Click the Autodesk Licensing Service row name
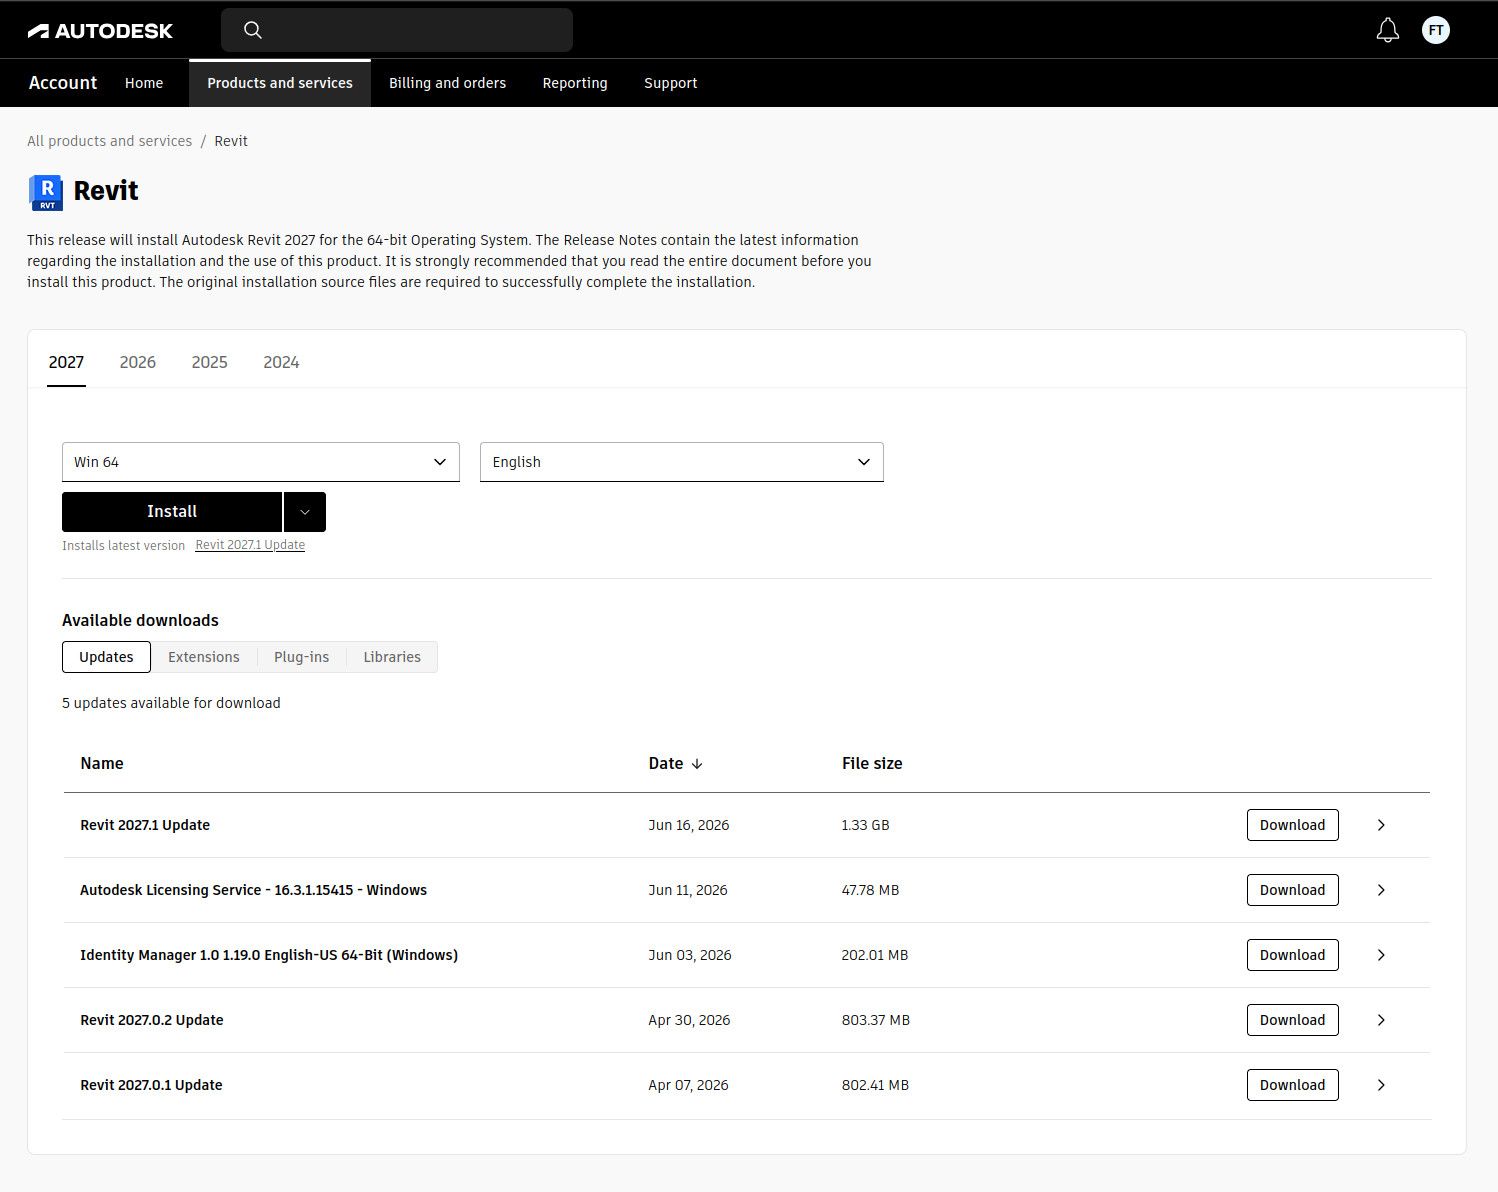 click(x=253, y=890)
